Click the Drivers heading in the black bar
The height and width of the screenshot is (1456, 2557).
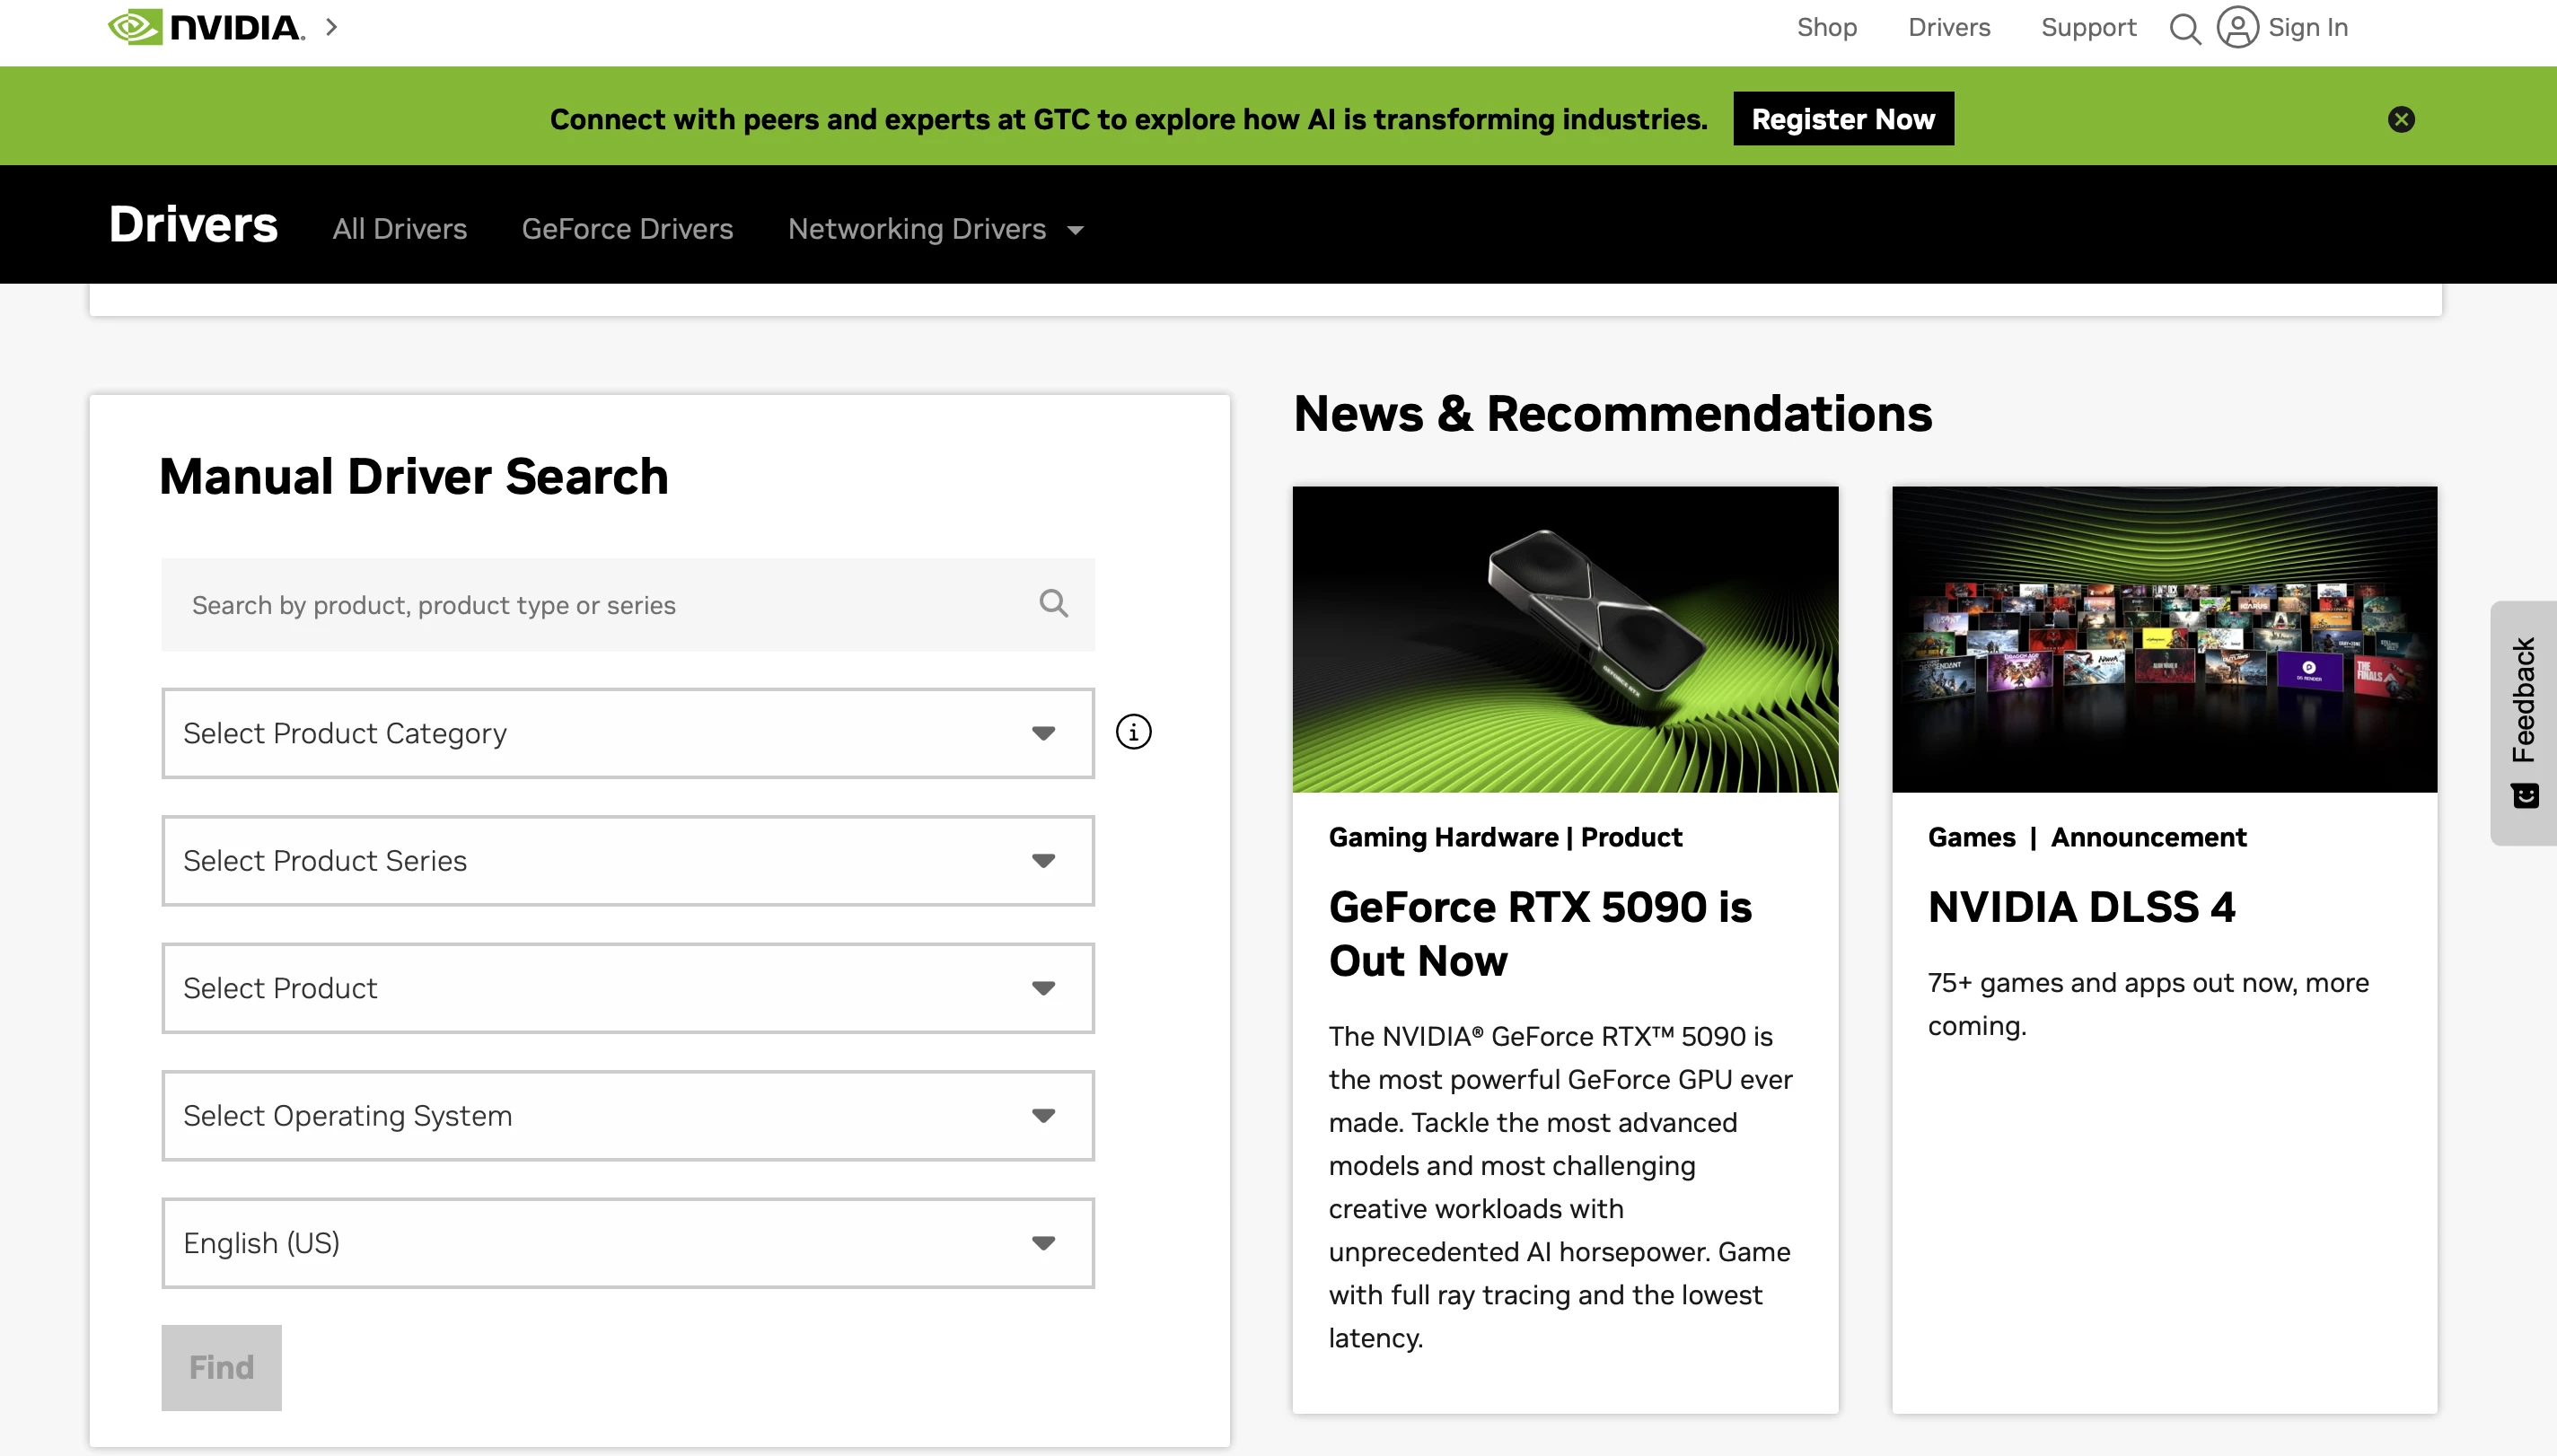pos(193,224)
